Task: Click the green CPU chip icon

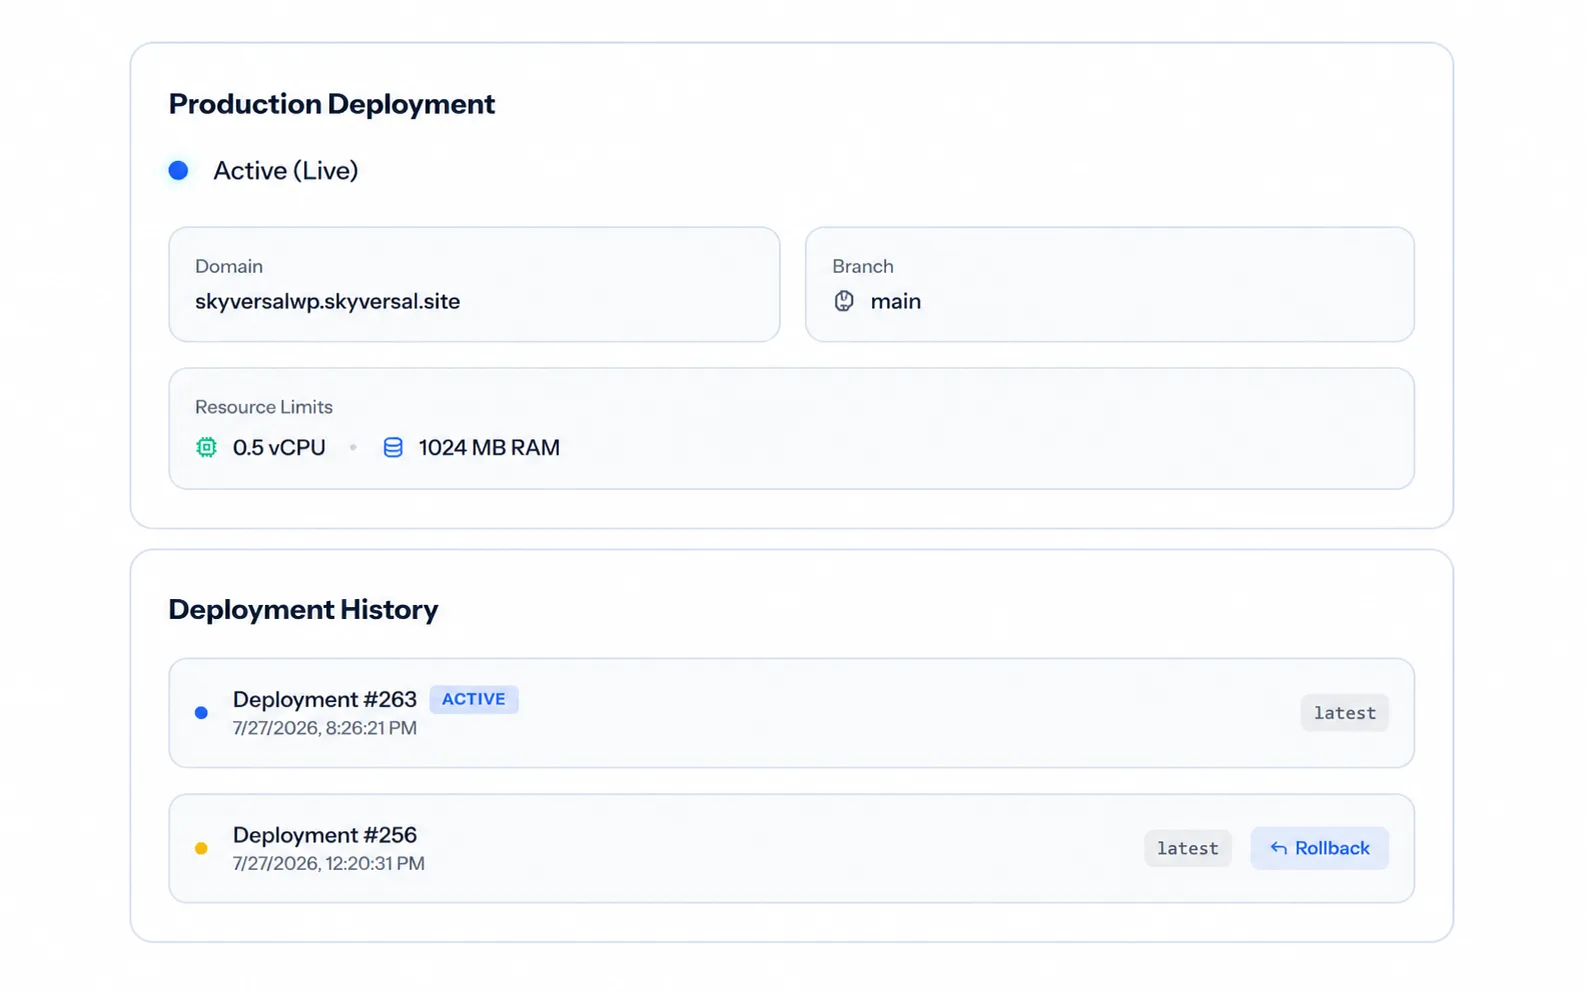Action: coord(206,447)
